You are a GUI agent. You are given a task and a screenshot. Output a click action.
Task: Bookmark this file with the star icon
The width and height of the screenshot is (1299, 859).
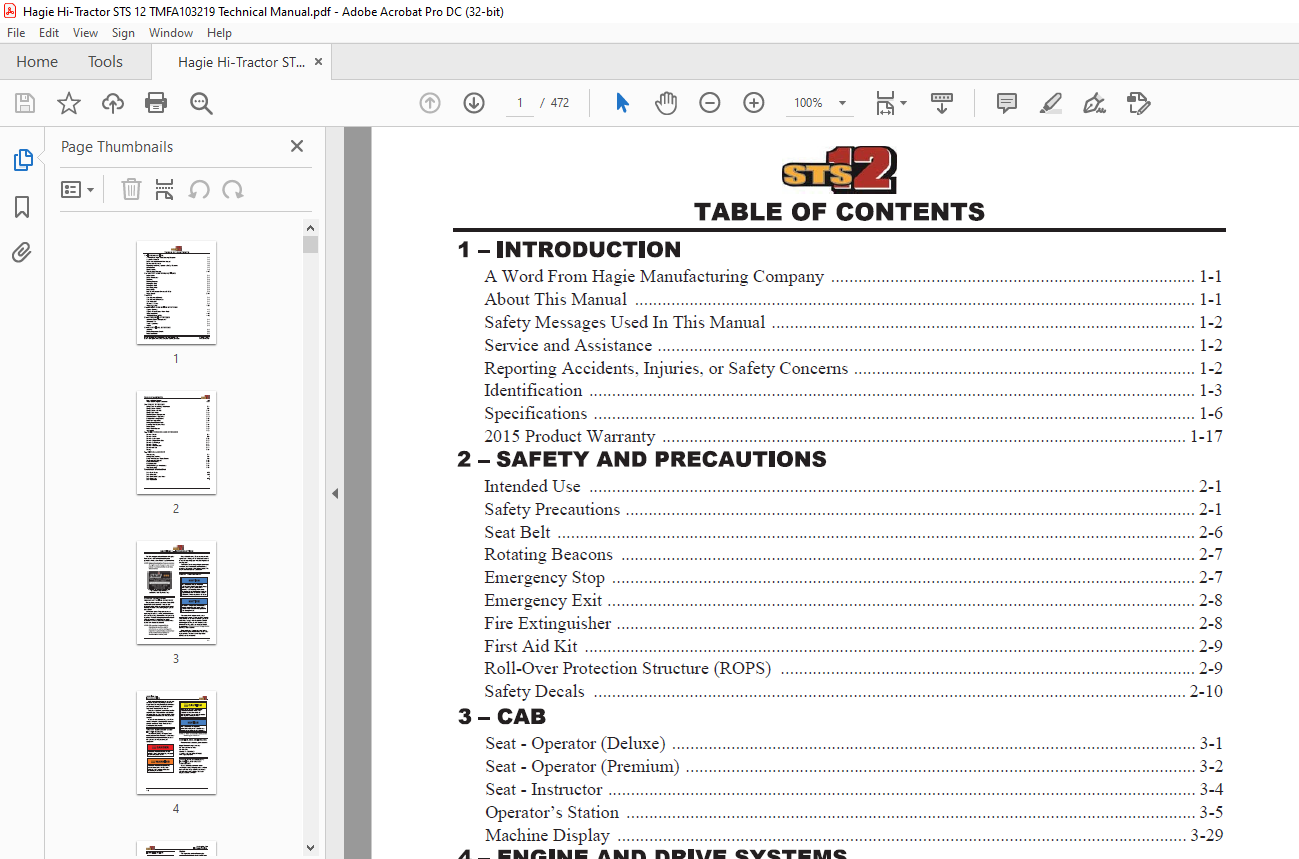[69, 103]
